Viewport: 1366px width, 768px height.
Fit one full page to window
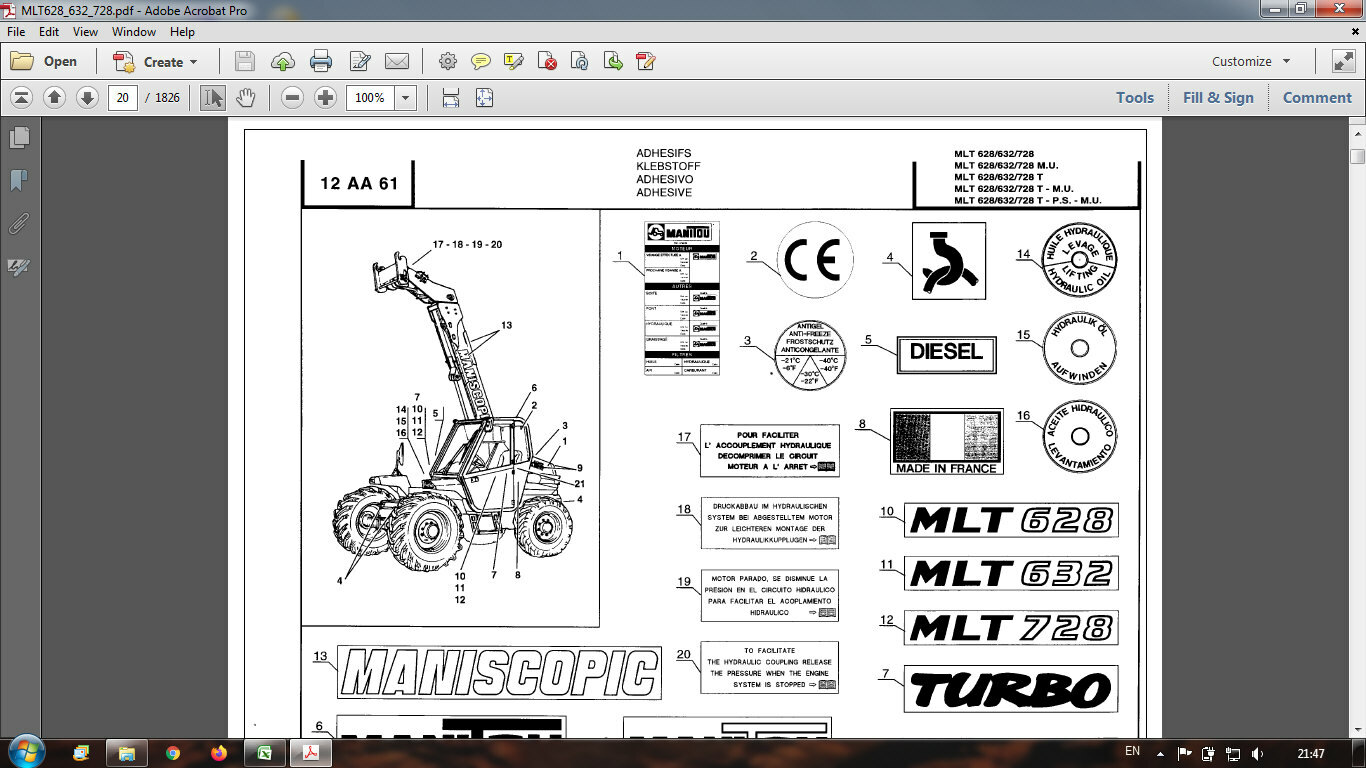coord(485,97)
